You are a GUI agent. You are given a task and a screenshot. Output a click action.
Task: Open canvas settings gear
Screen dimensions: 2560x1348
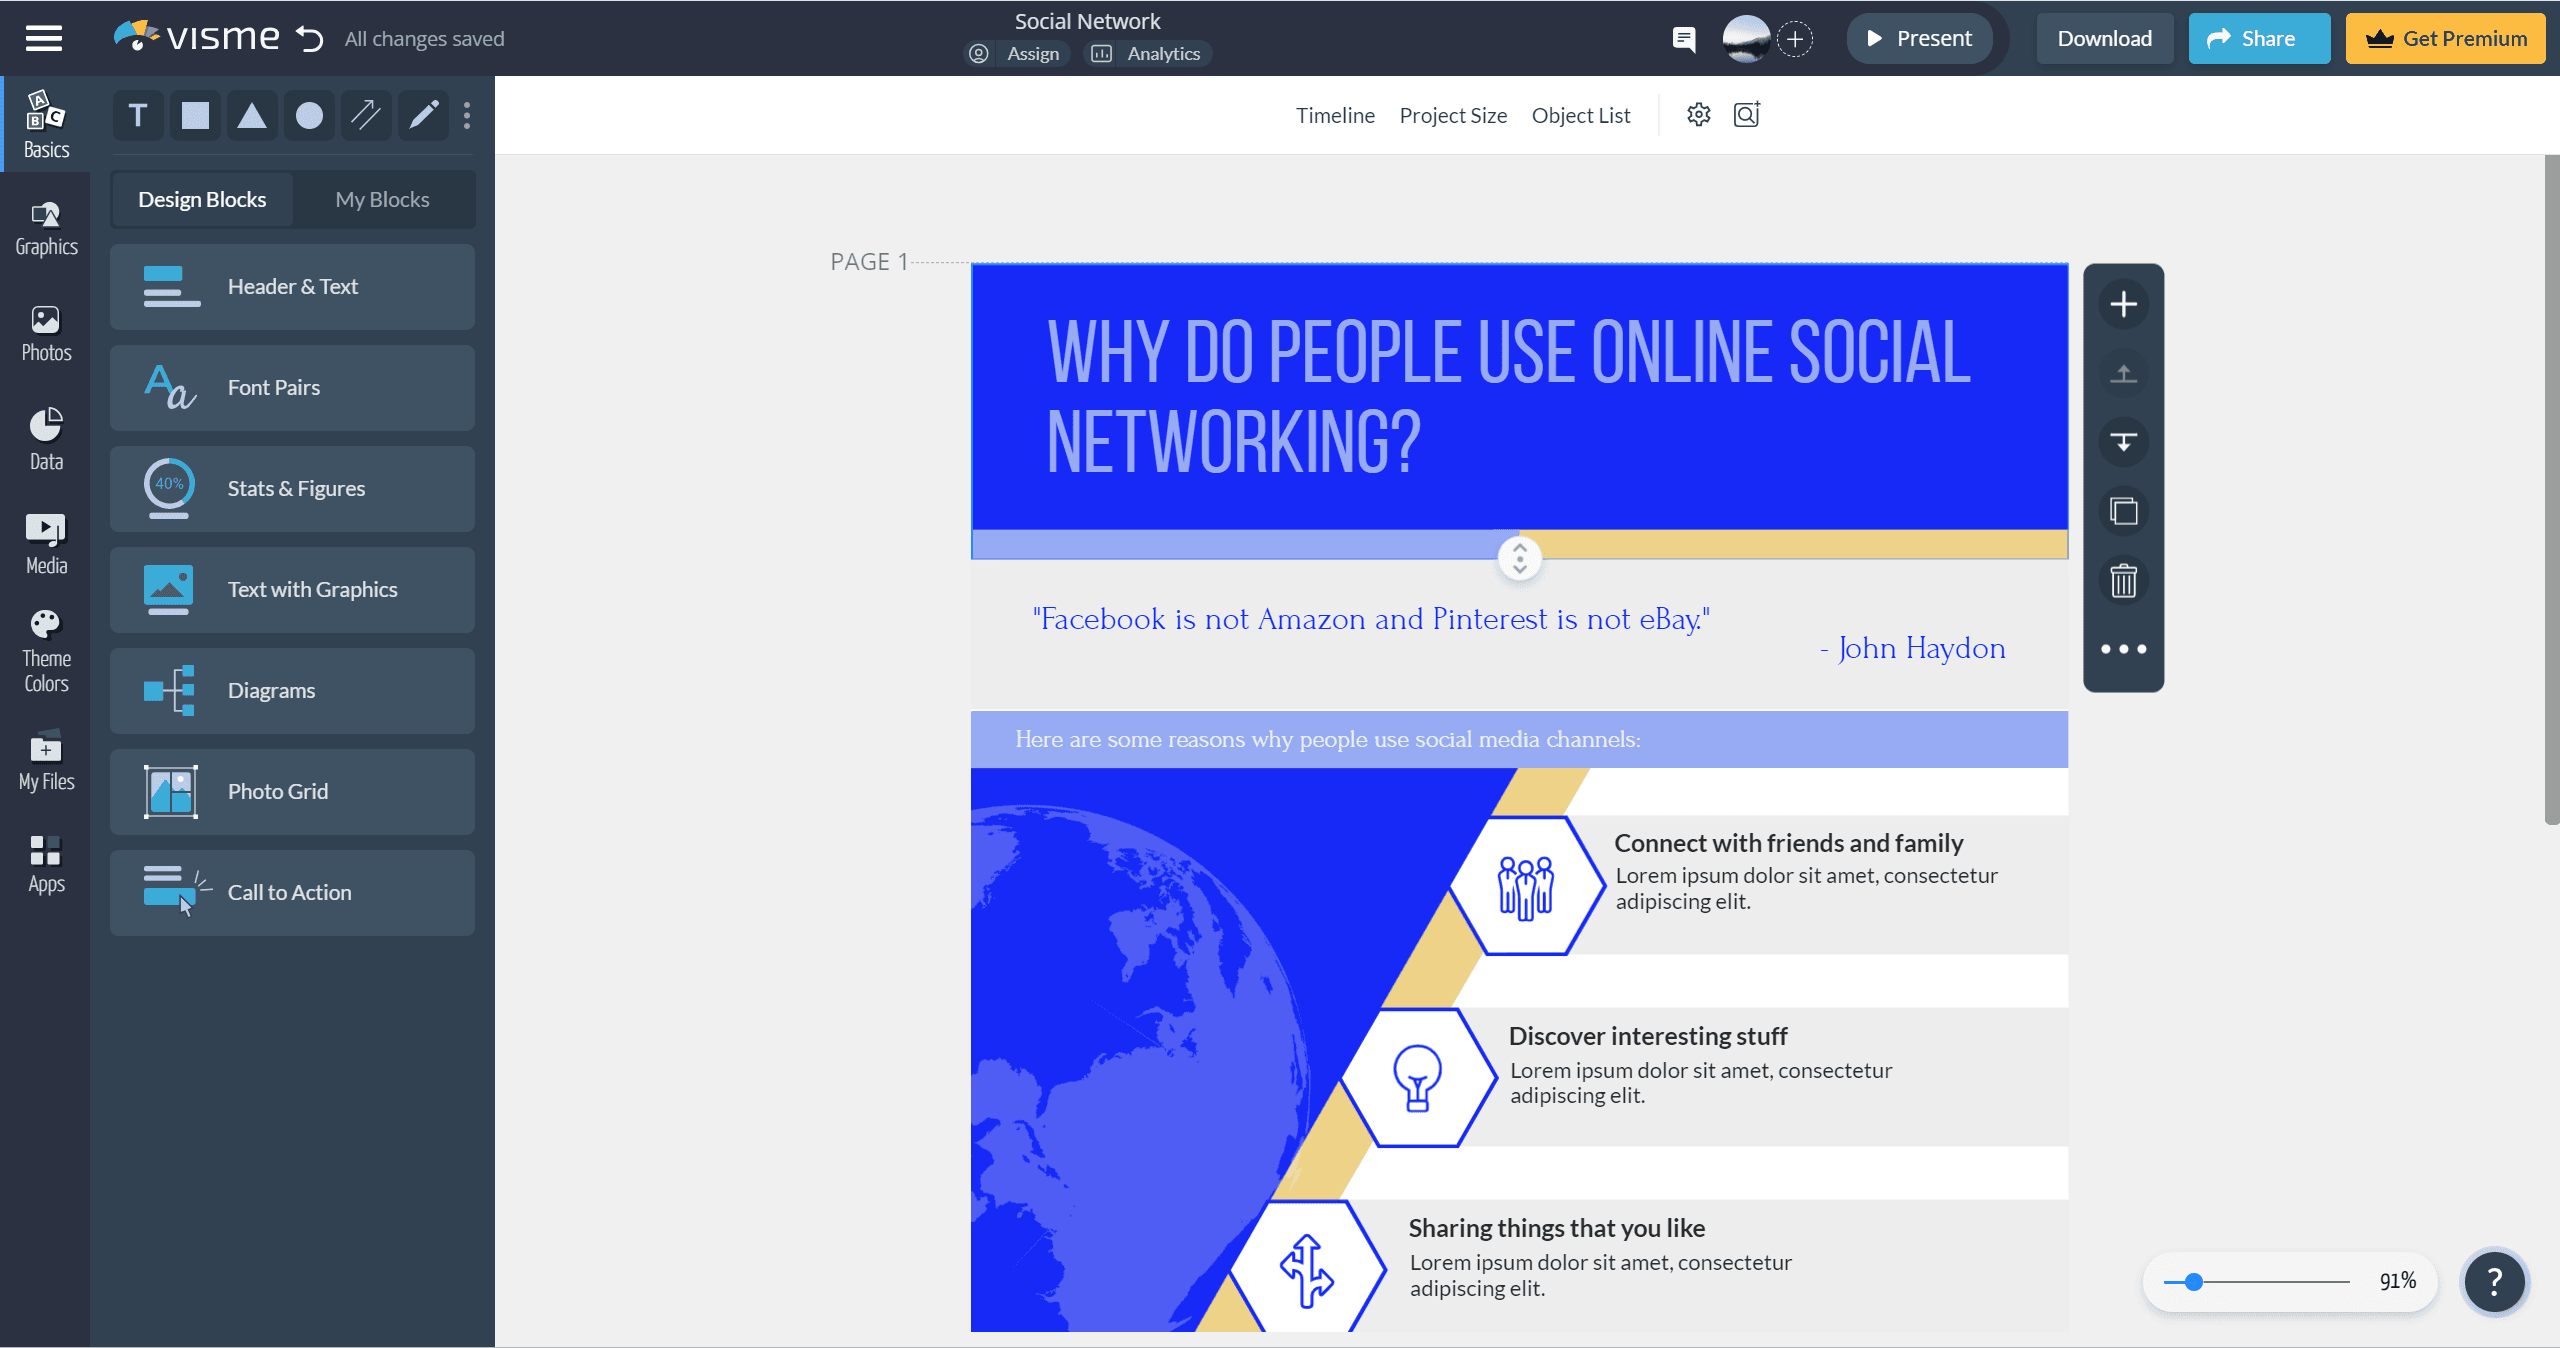[1698, 115]
